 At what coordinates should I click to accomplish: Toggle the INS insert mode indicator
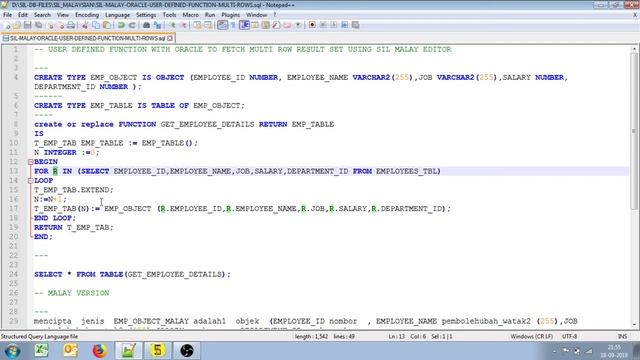click(622, 337)
